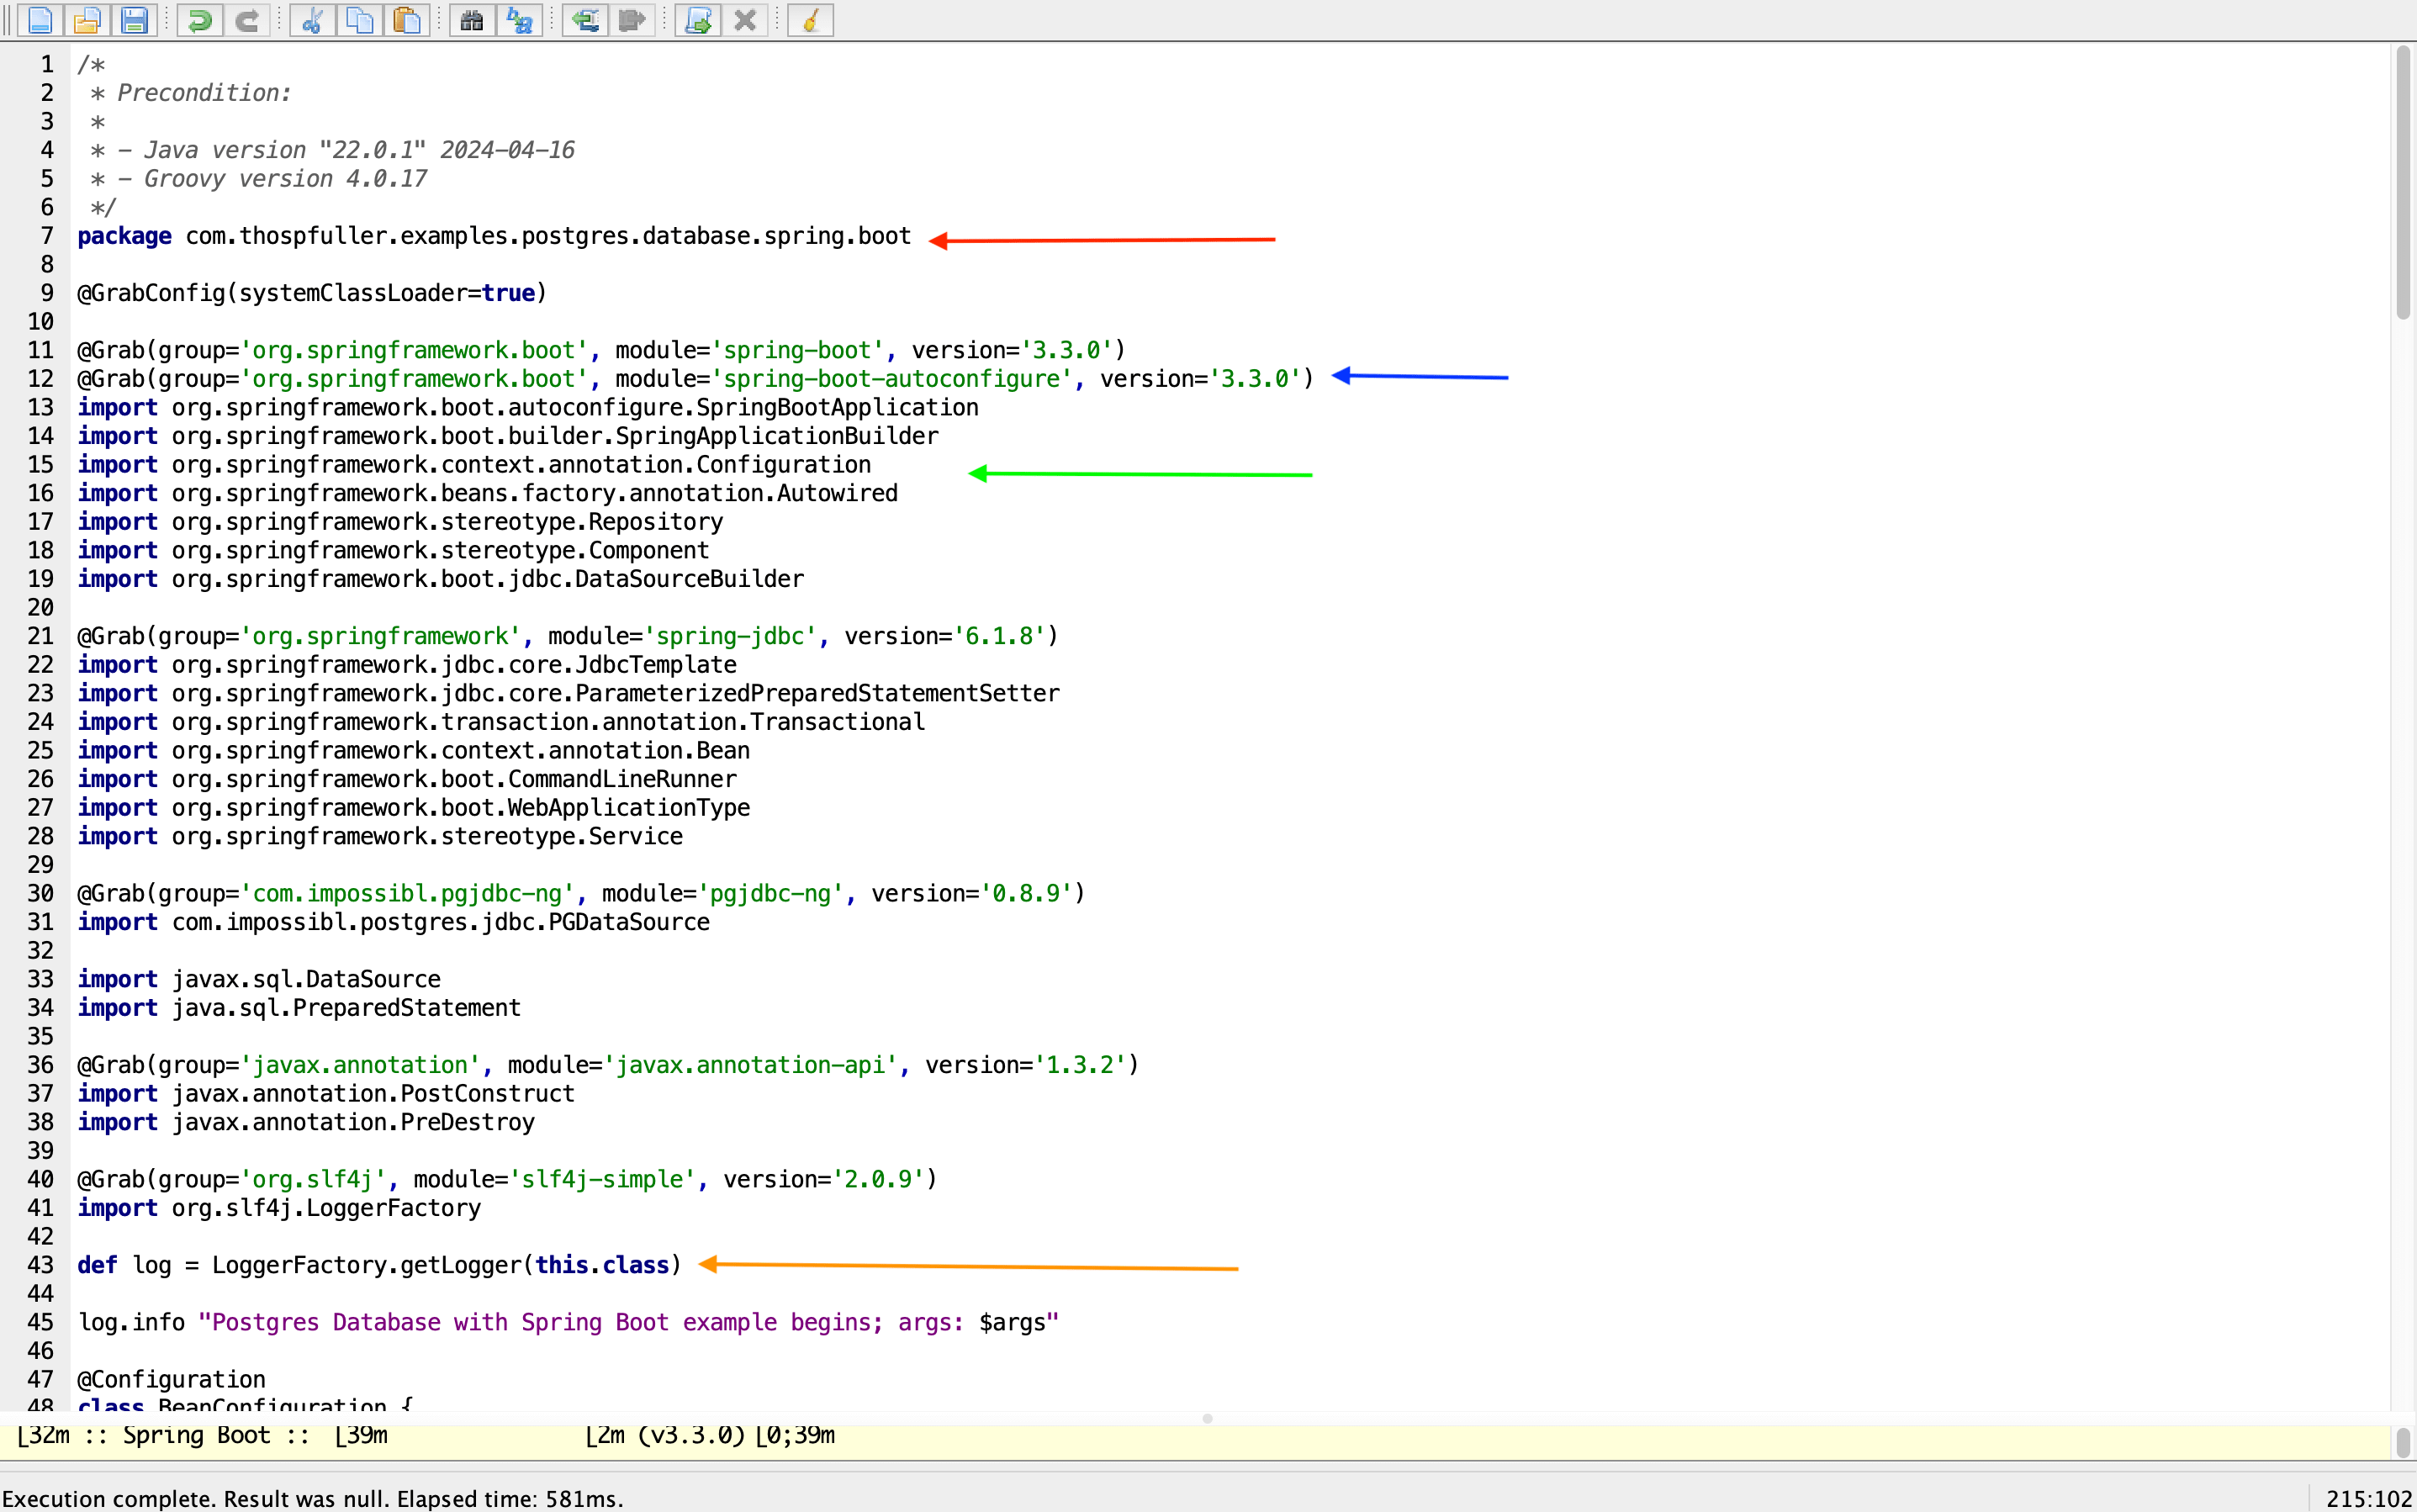The image size is (2417, 1512).
Task: Execute the Groovy script
Action: (x=697, y=20)
